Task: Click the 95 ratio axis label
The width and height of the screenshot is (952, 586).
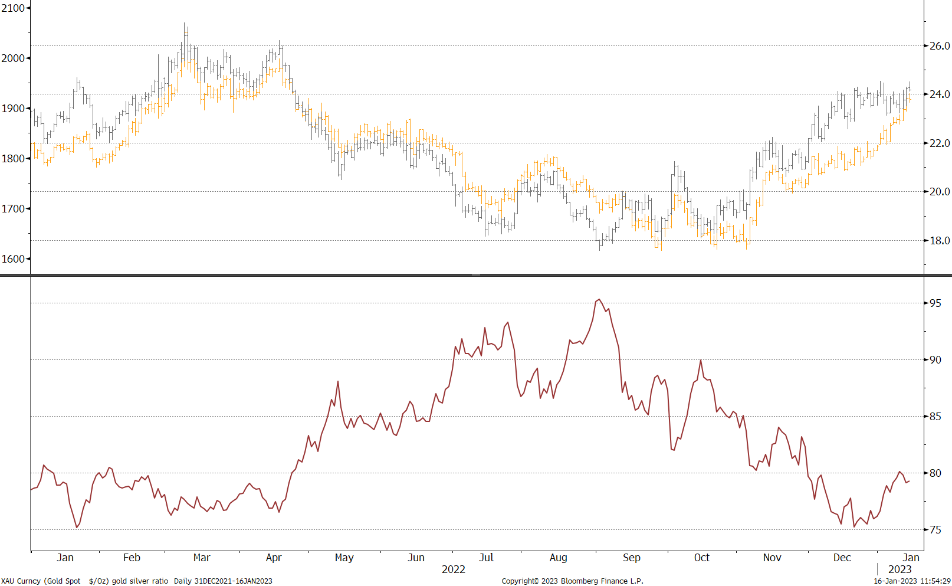Action: 936,303
